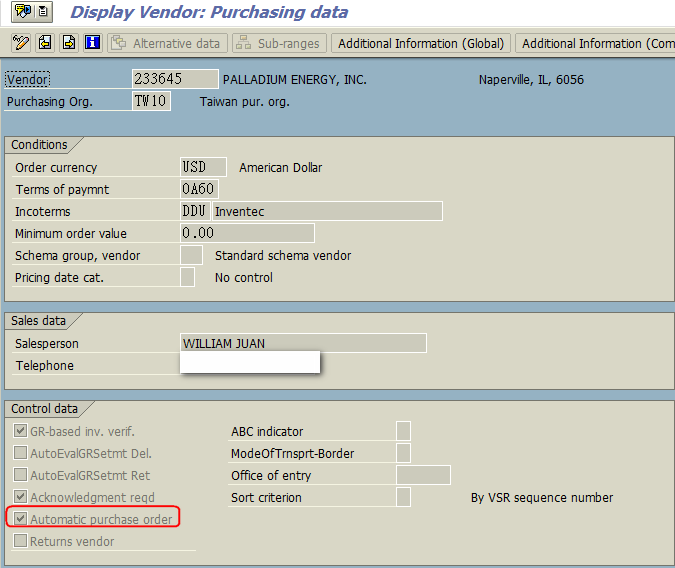The width and height of the screenshot is (675, 568).
Task: Click the Minimum order value field
Action: coord(247,233)
